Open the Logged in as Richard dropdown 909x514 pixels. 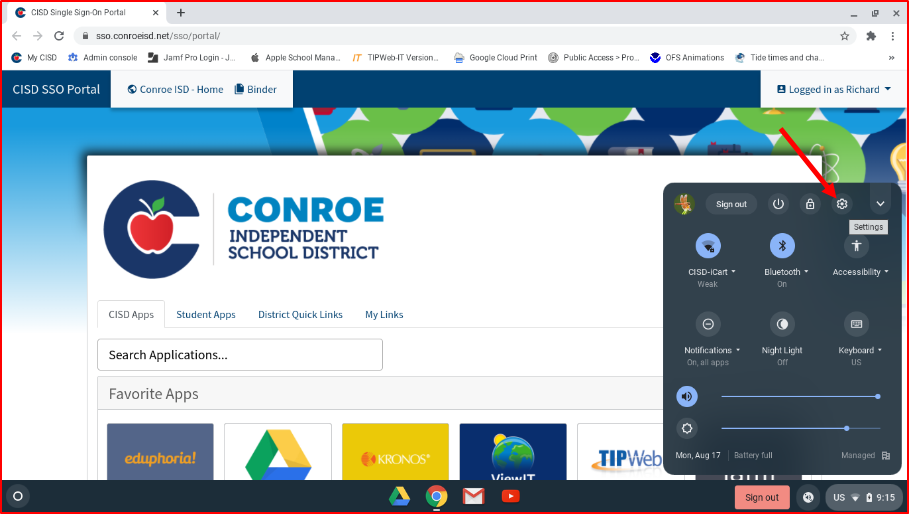(x=833, y=89)
